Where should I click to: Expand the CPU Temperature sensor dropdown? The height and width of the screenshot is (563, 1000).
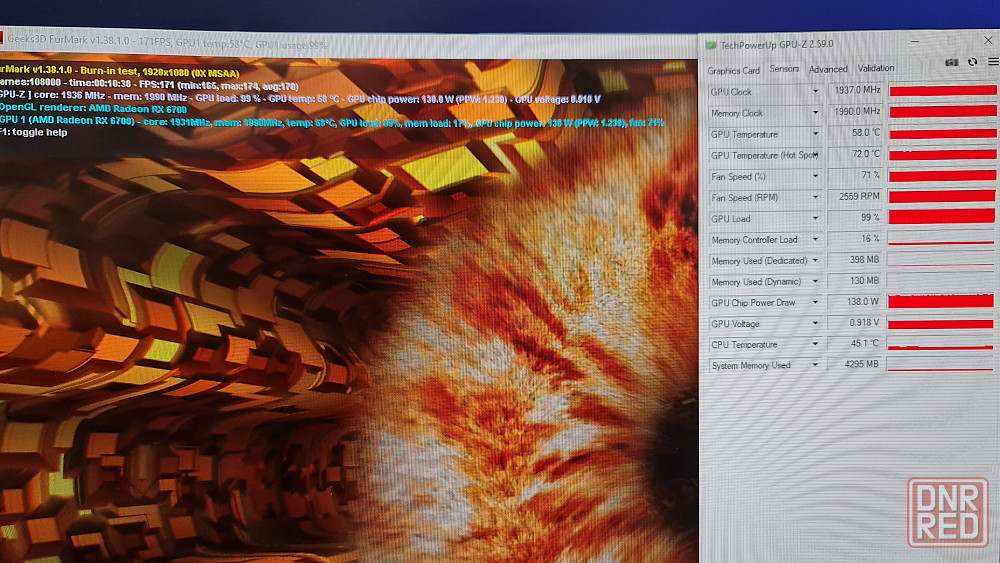815,344
